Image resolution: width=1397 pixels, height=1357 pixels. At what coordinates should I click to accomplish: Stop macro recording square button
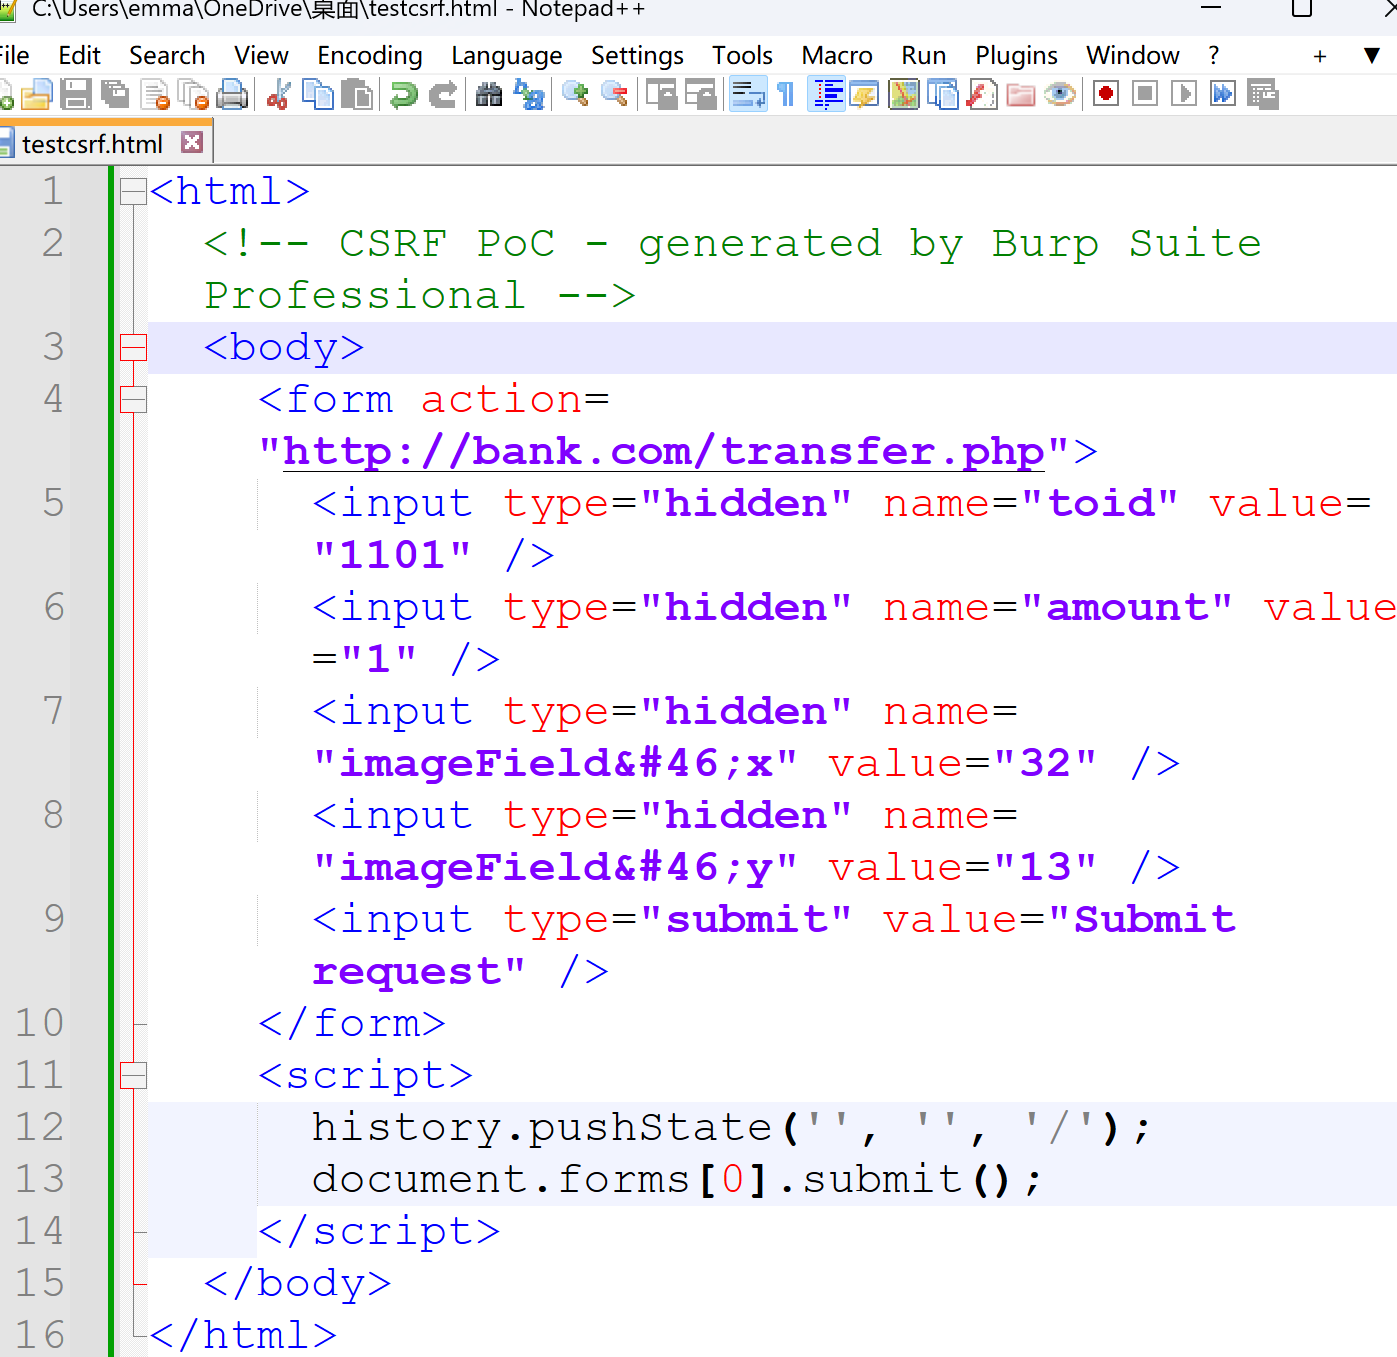coord(1145,95)
